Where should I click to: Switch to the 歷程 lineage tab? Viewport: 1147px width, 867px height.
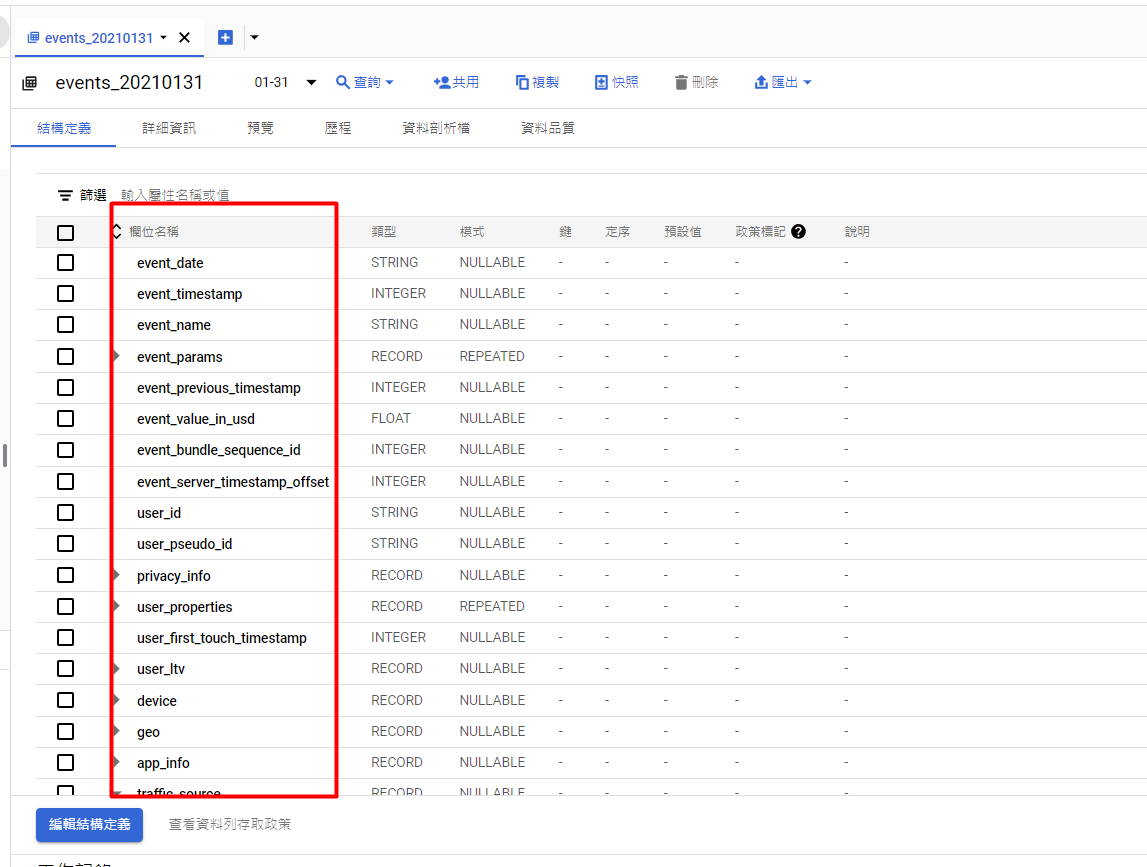338,128
